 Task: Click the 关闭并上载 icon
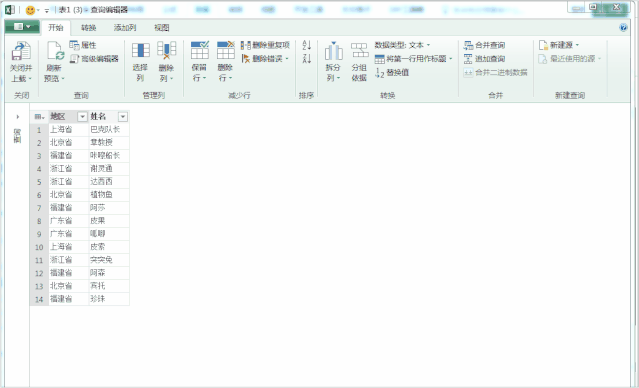(x=21, y=51)
